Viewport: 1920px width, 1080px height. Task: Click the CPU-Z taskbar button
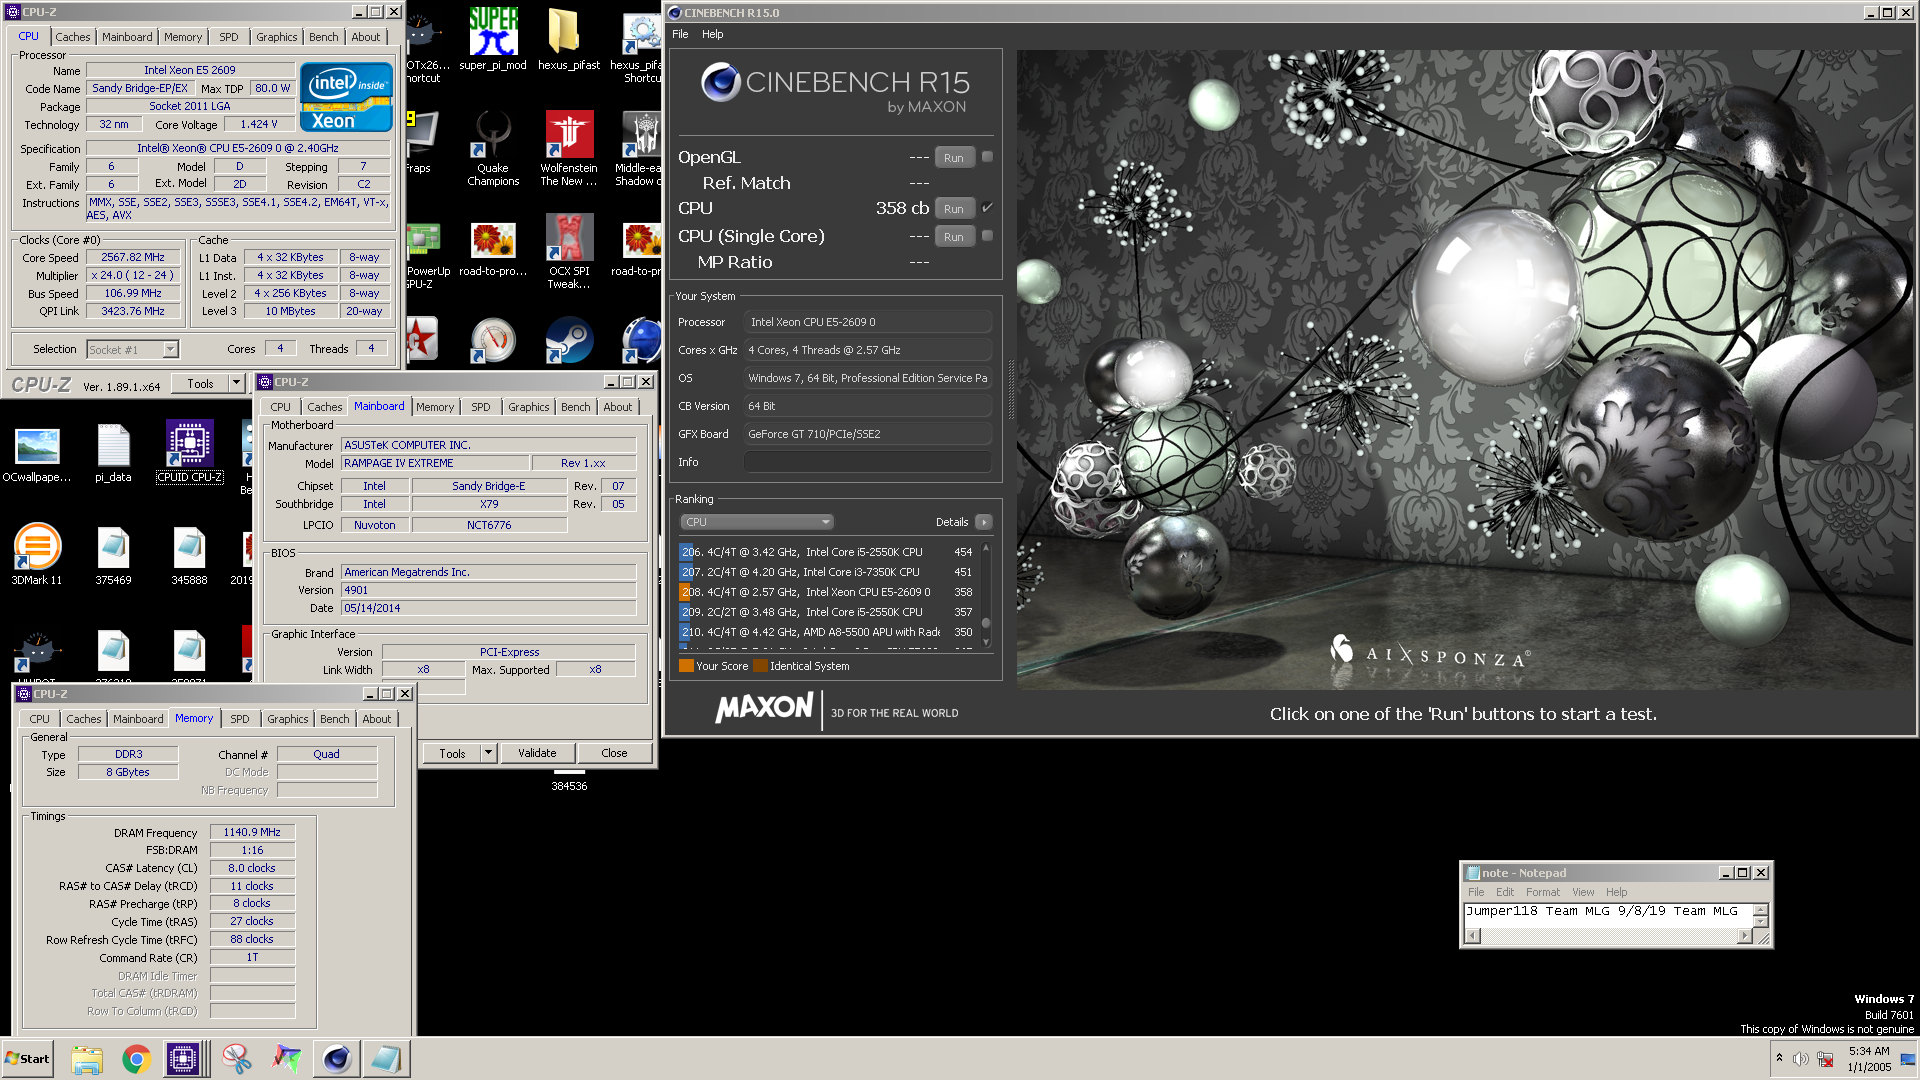click(184, 1059)
